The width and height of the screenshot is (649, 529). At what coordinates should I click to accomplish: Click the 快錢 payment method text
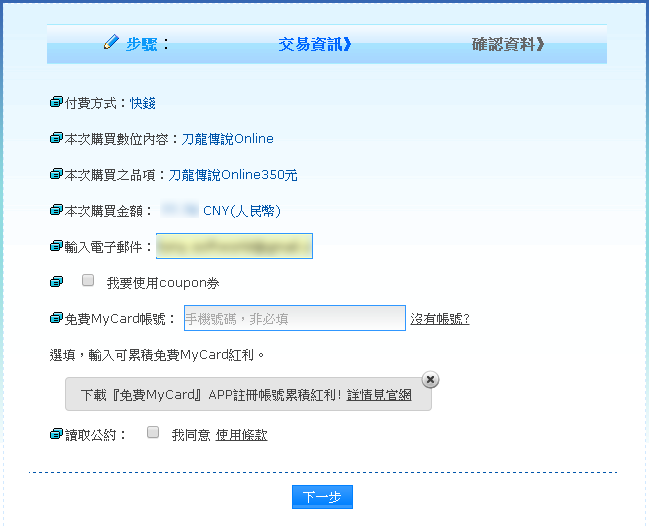pos(143,103)
